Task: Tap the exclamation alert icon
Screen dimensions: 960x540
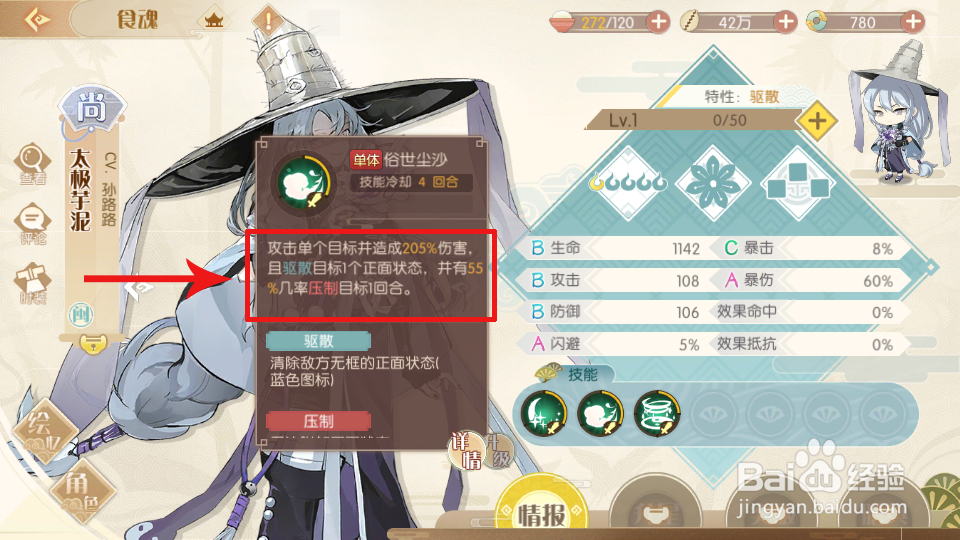Action: tap(268, 21)
